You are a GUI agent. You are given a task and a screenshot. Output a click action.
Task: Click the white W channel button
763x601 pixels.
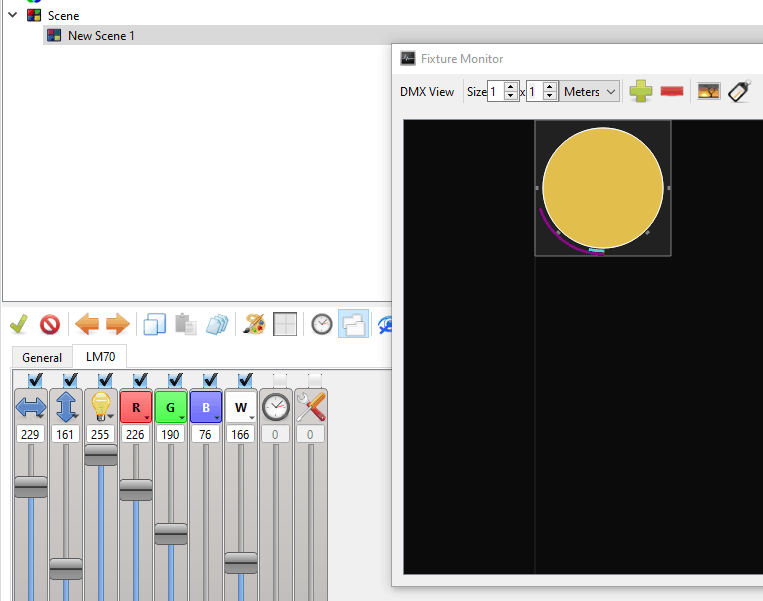tap(241, 407)
